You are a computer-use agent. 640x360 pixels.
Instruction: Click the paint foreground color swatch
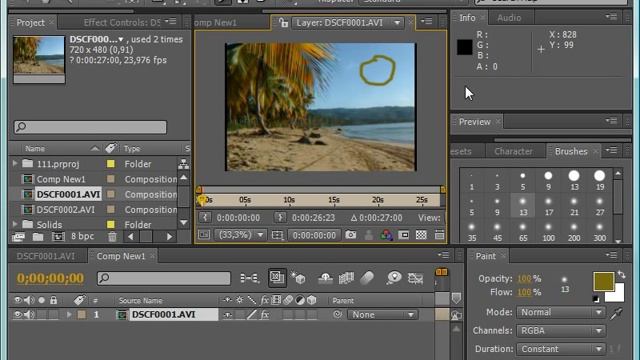[x=603, y=281]
